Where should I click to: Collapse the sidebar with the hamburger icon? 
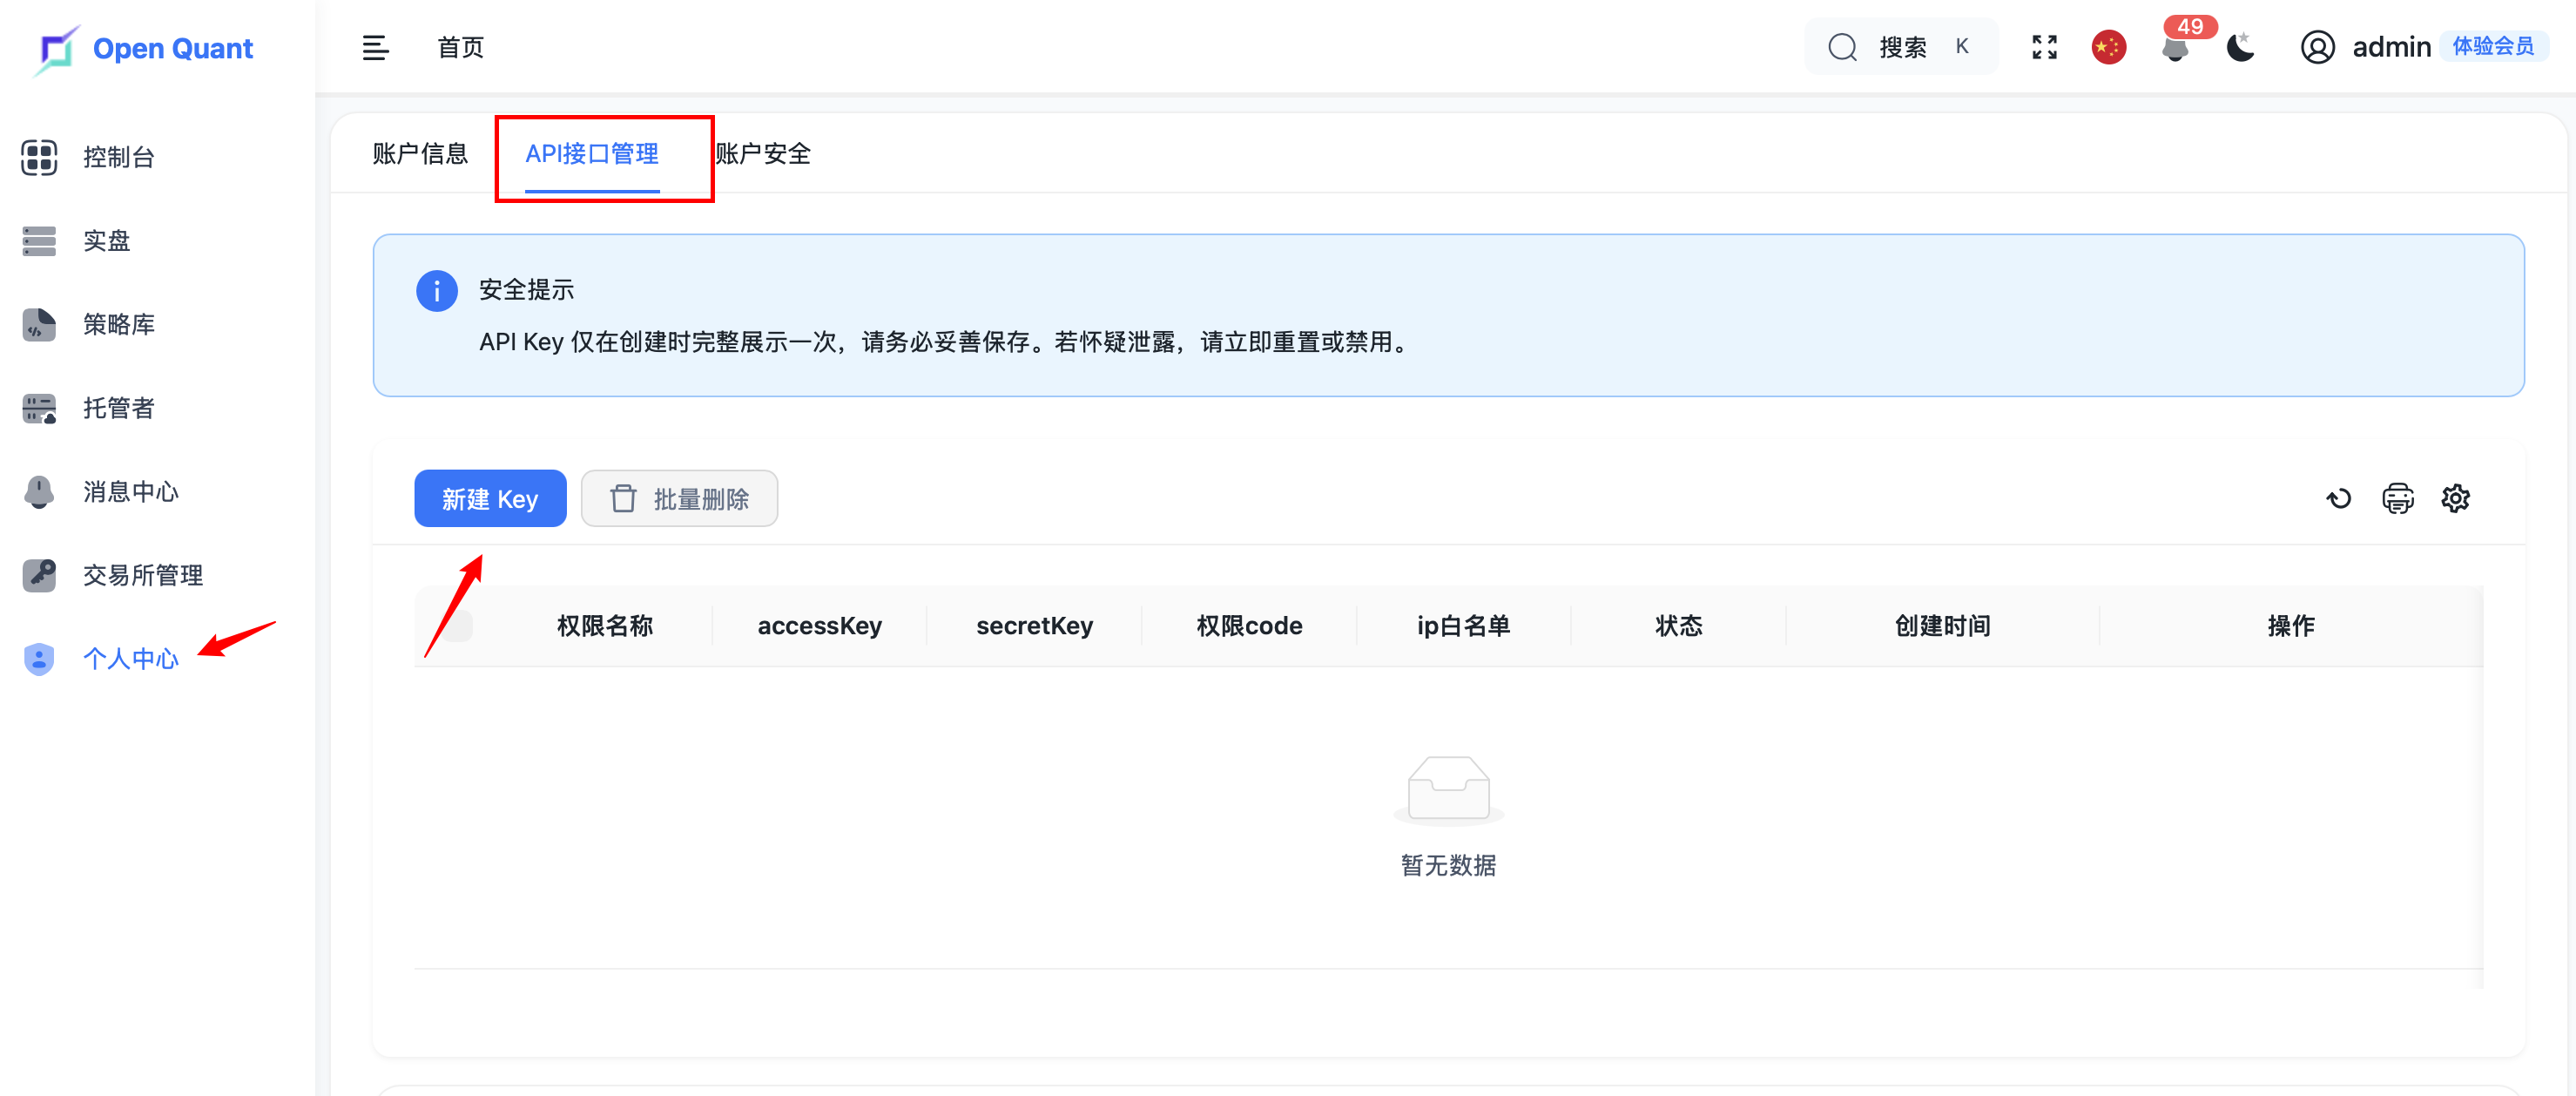coord(375,47)
